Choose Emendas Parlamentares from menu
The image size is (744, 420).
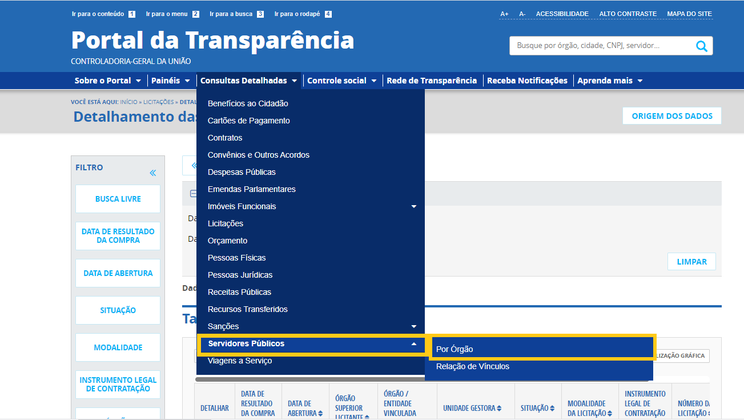click(251, 189)
